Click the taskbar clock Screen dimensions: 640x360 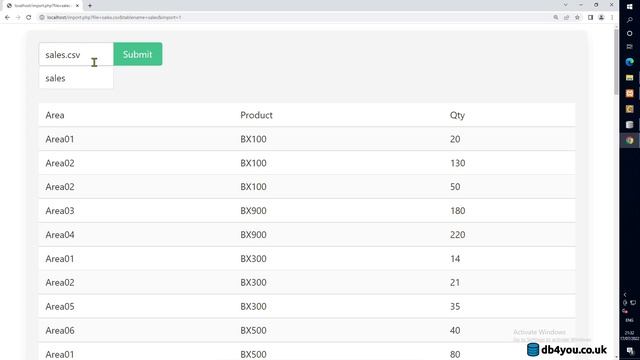[629, 336]
